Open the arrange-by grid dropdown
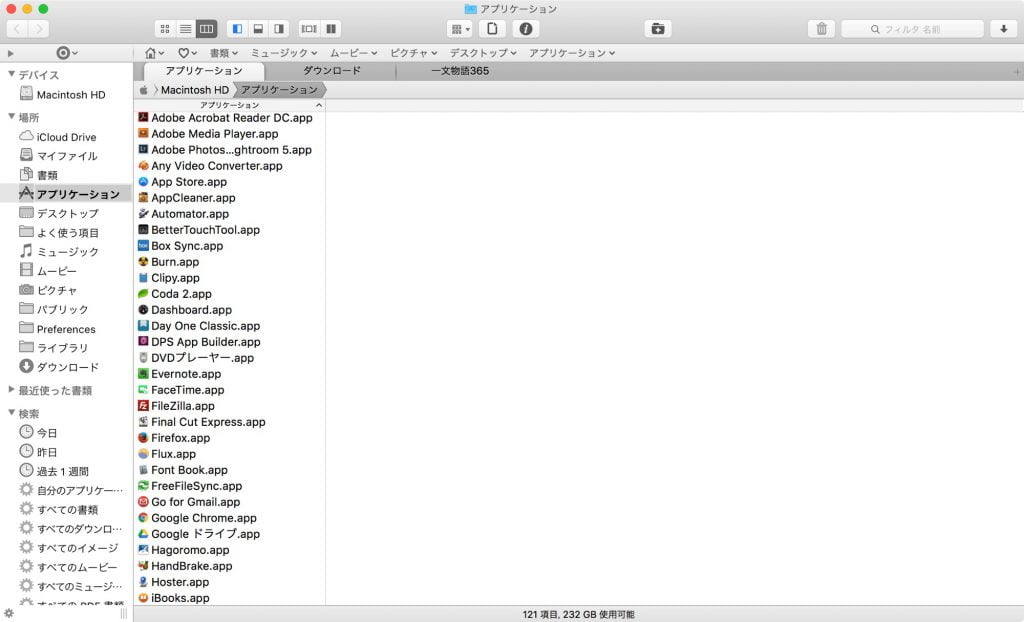1024x622 pixels. point(460,29)
